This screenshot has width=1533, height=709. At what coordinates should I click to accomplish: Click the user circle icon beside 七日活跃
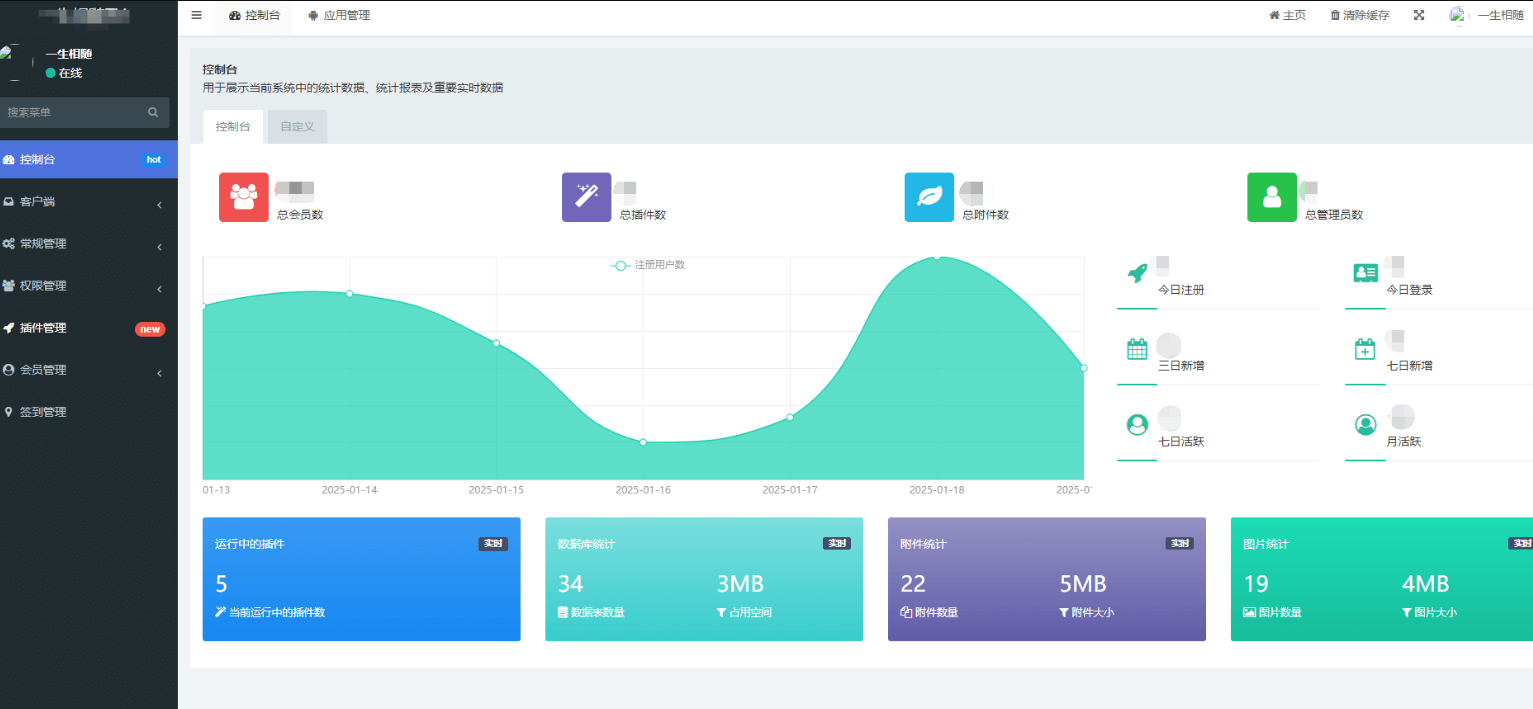1137,425
